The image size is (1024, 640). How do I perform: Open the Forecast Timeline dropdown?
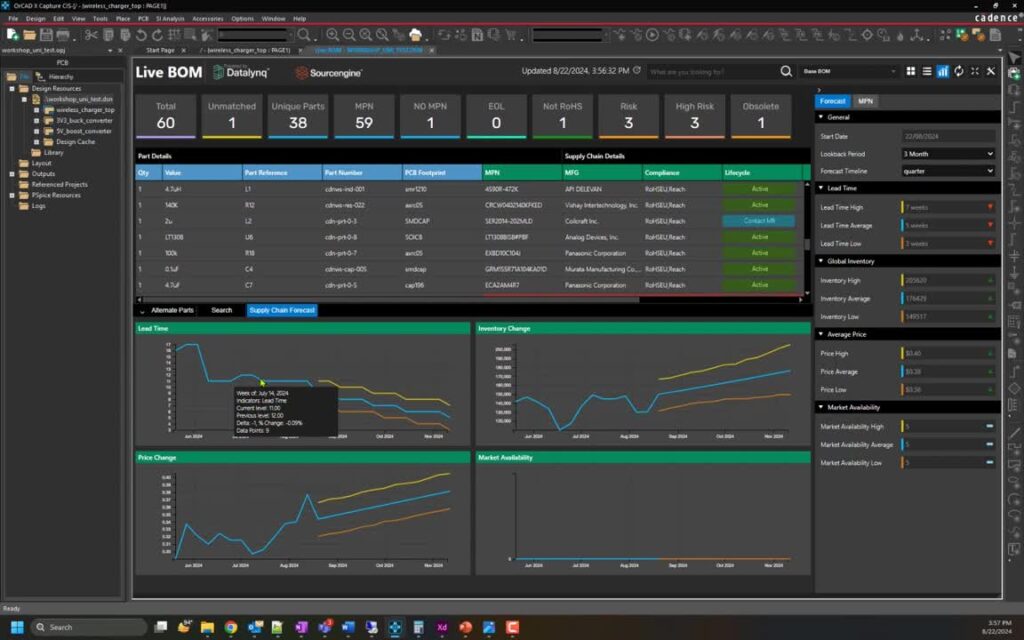(948, 171)
